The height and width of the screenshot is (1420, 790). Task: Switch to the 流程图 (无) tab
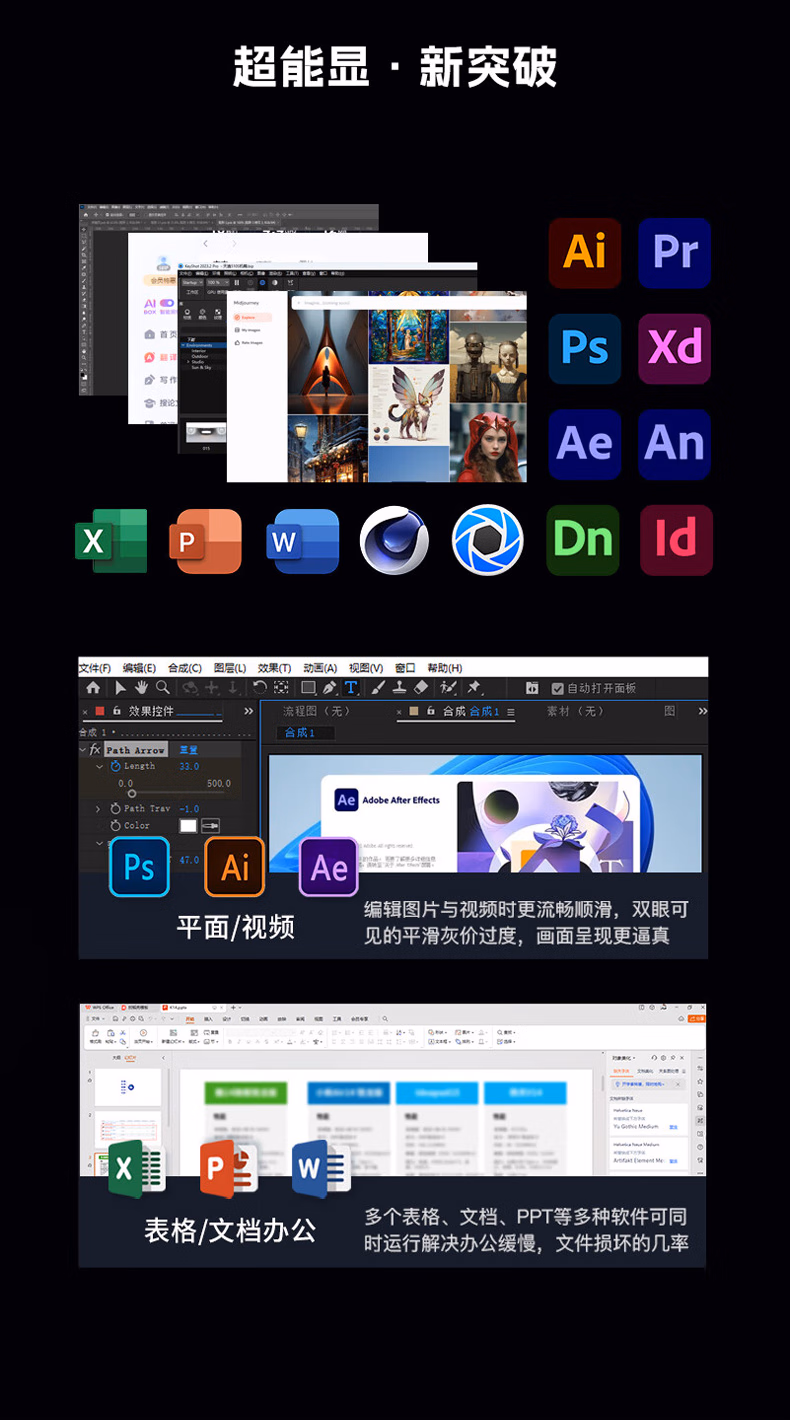(x=317, y=711)
